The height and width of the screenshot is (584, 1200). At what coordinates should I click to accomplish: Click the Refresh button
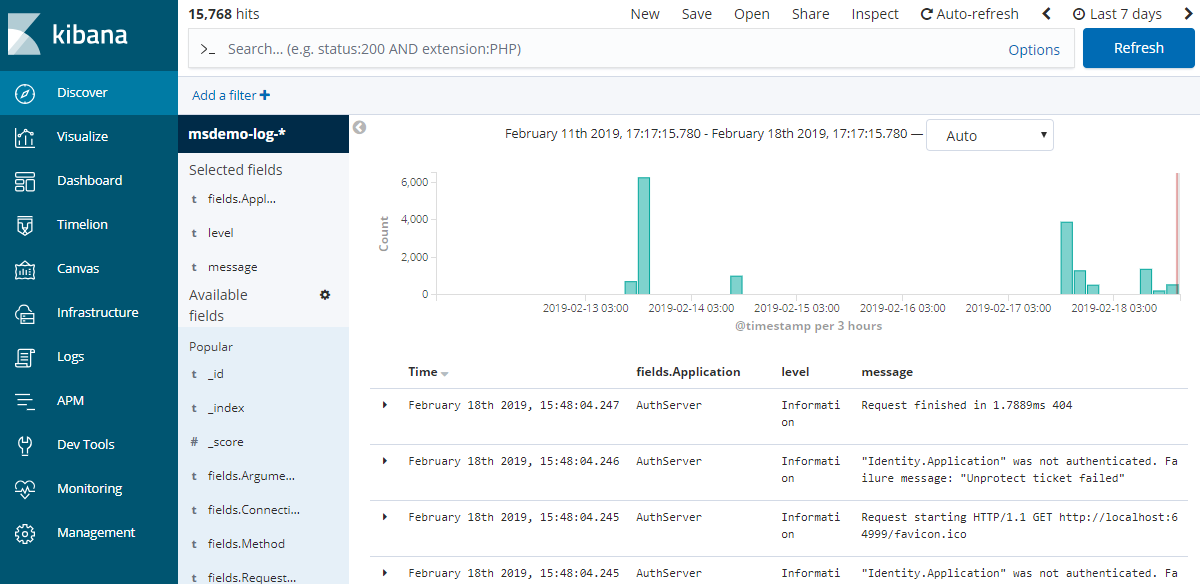coord(1138,47)
